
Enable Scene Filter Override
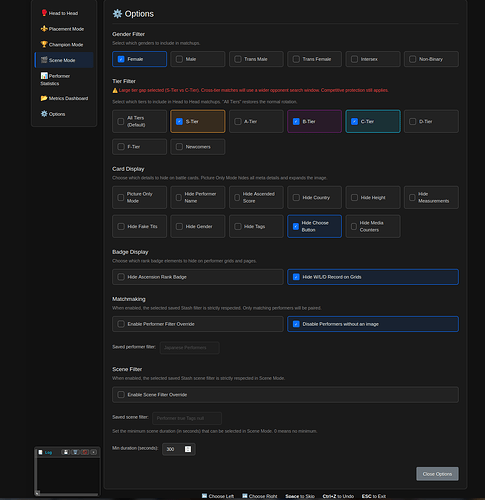tap(285, 395)
